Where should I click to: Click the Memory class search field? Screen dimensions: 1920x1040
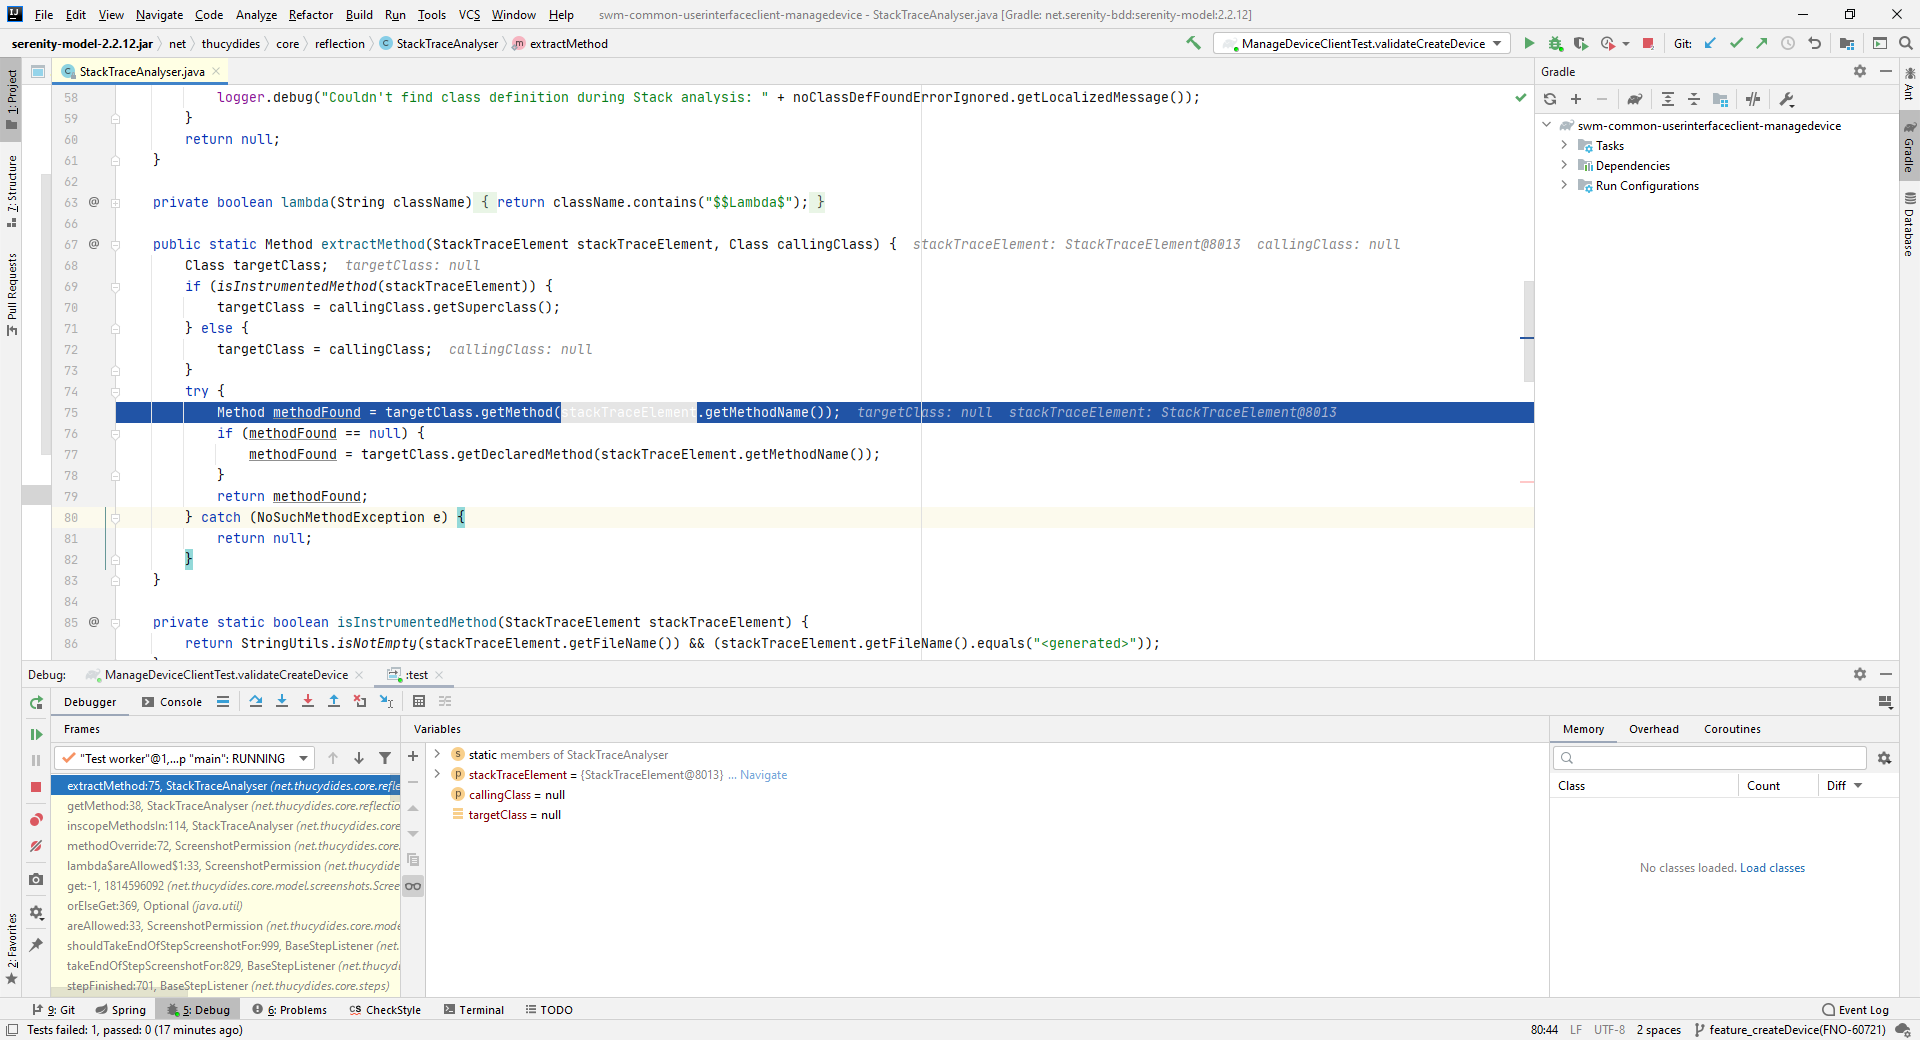tap(1710, 758)
